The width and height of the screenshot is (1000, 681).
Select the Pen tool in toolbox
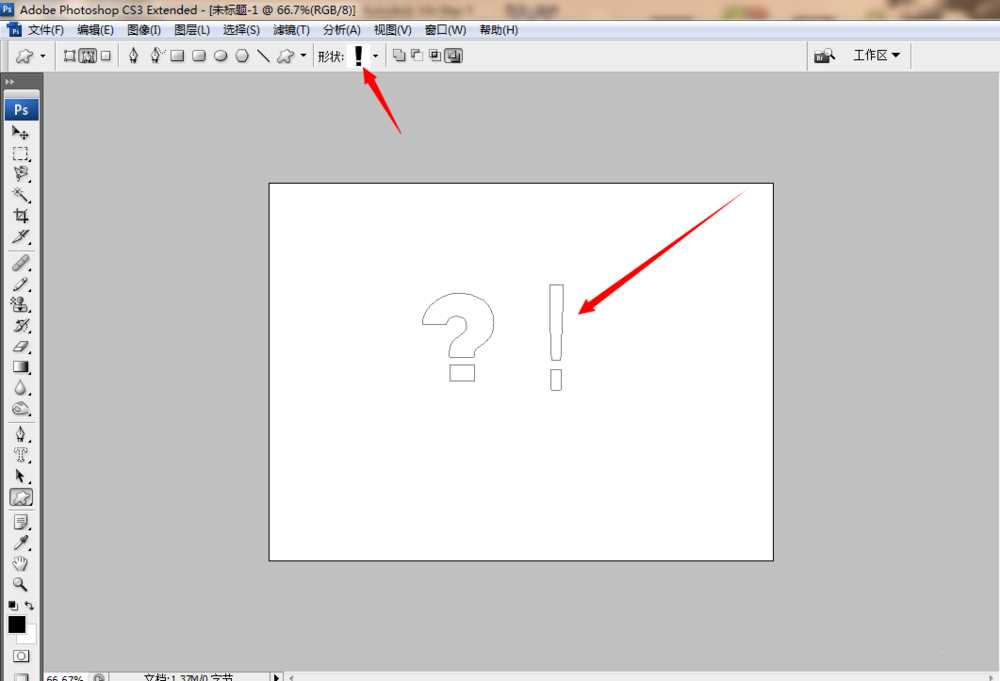[20, 433]
